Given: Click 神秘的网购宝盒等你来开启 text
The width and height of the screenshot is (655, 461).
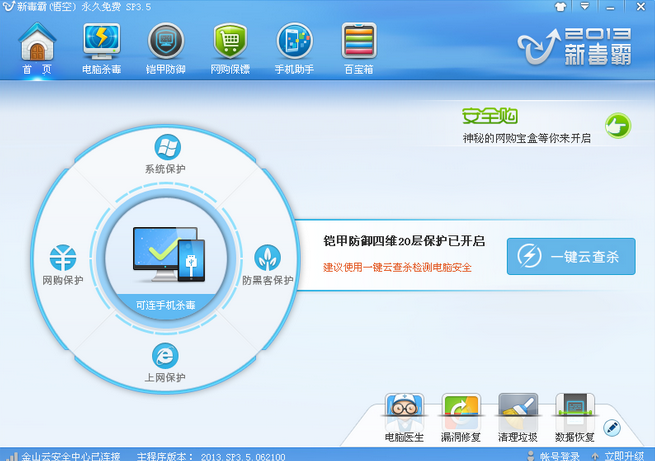Looking at the screenshot, I should click(526, 138).
